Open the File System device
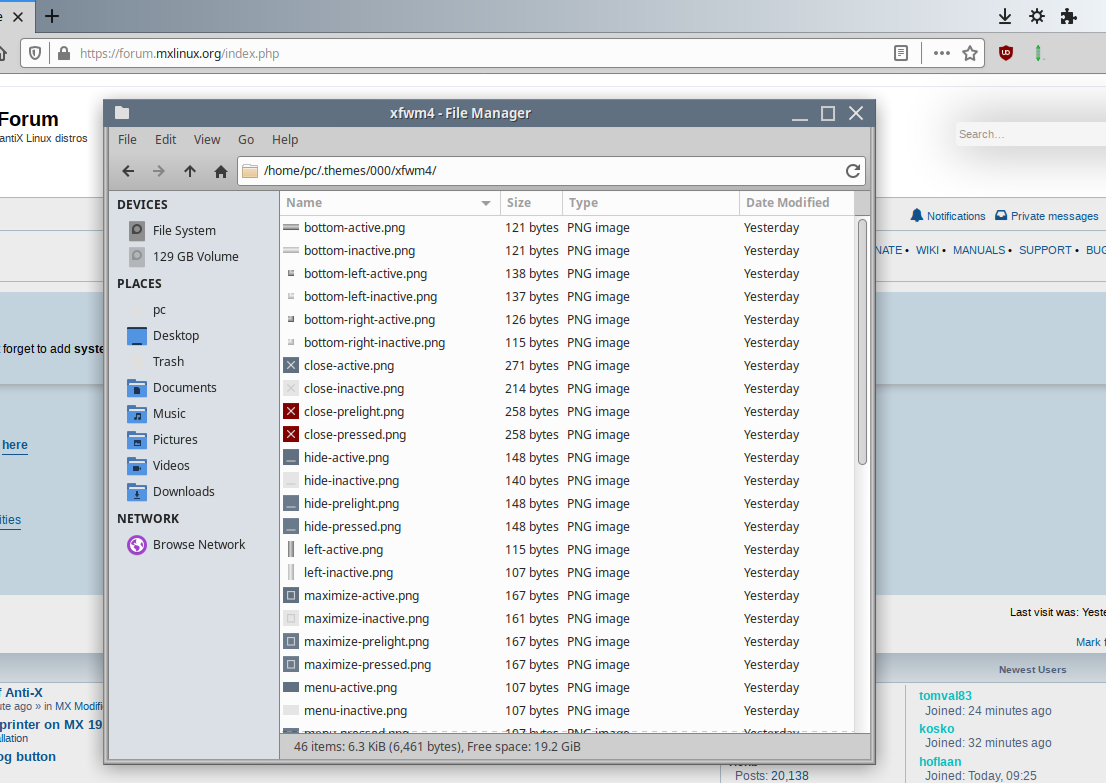Viewport: 1106px width, 783px height. coord(183,231)
